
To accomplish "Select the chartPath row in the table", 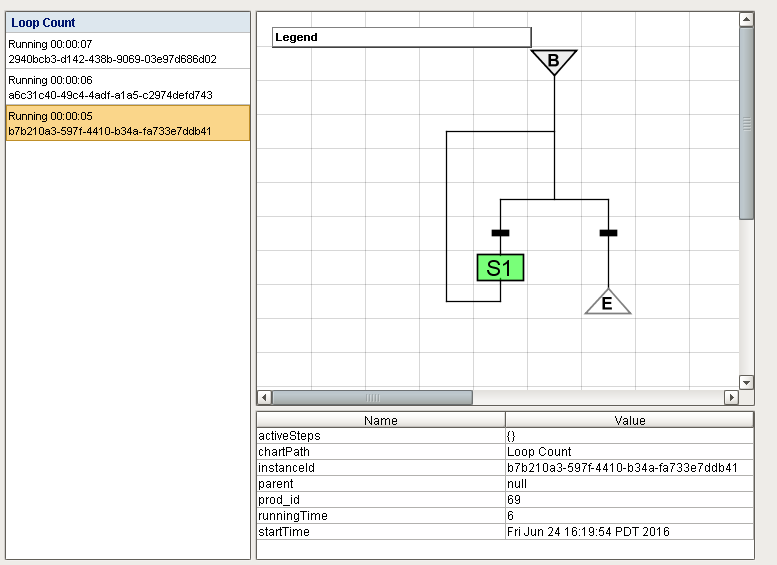I will point(380,452).
